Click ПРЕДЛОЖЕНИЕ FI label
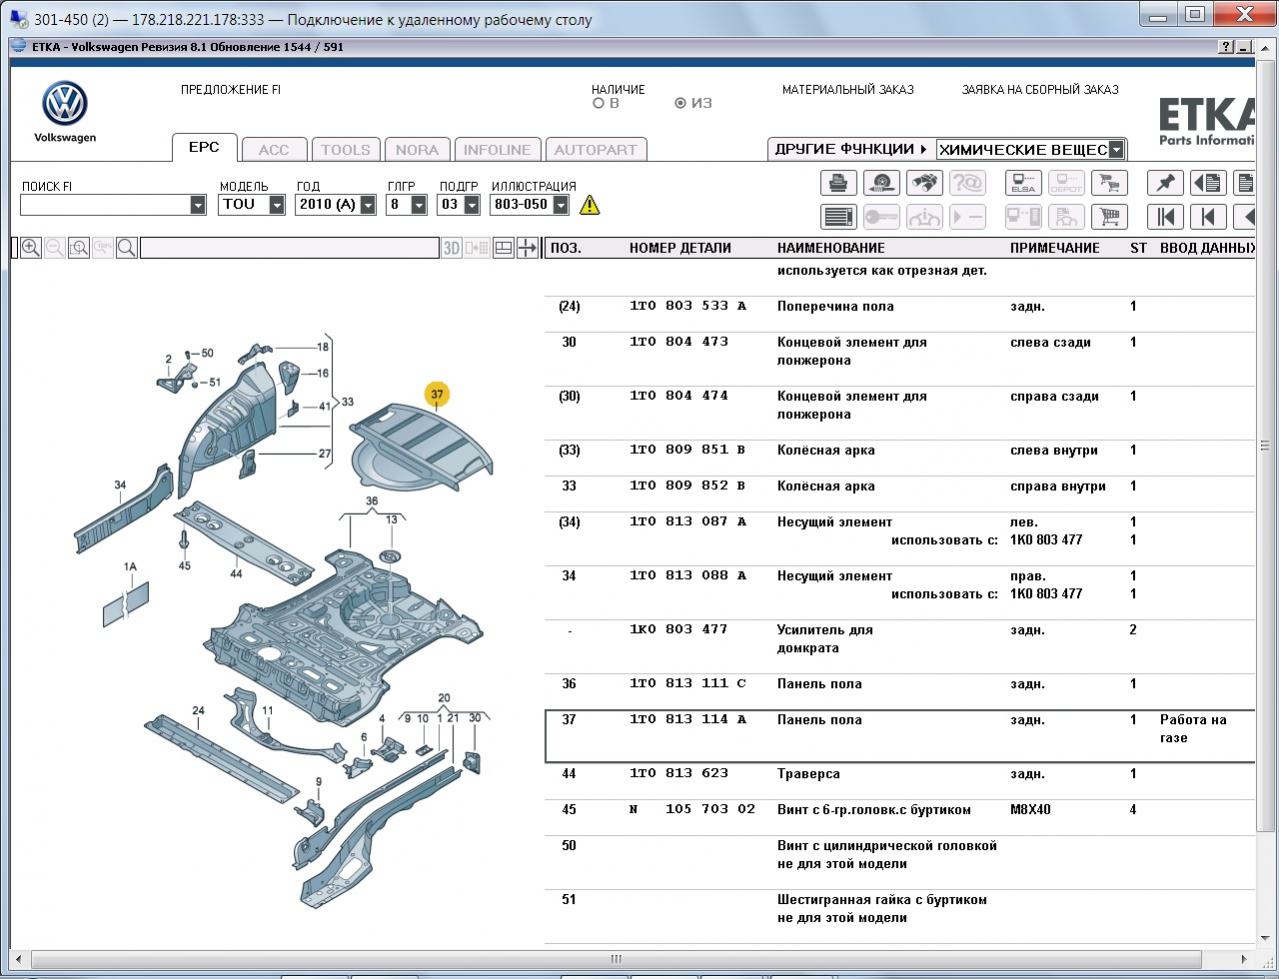Image resolution: width=1279 pixels, height=979 pixels. point(231,89)
